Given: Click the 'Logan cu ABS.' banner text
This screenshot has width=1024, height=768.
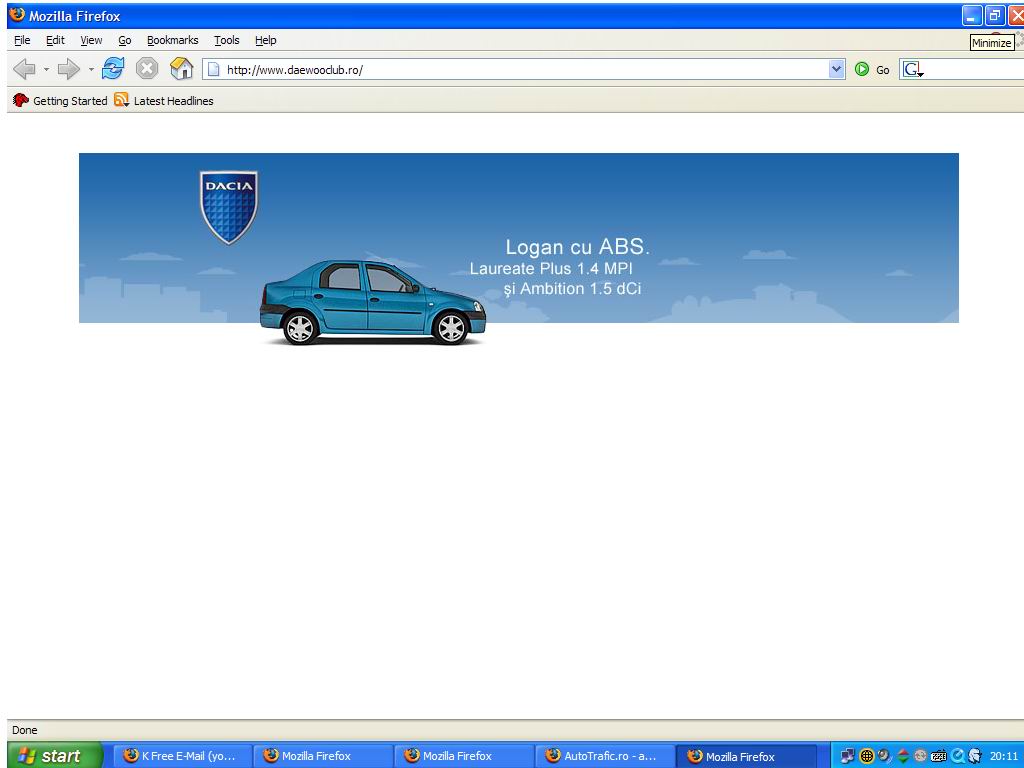Looking at the screenshot, I should (x=577, y=247).
